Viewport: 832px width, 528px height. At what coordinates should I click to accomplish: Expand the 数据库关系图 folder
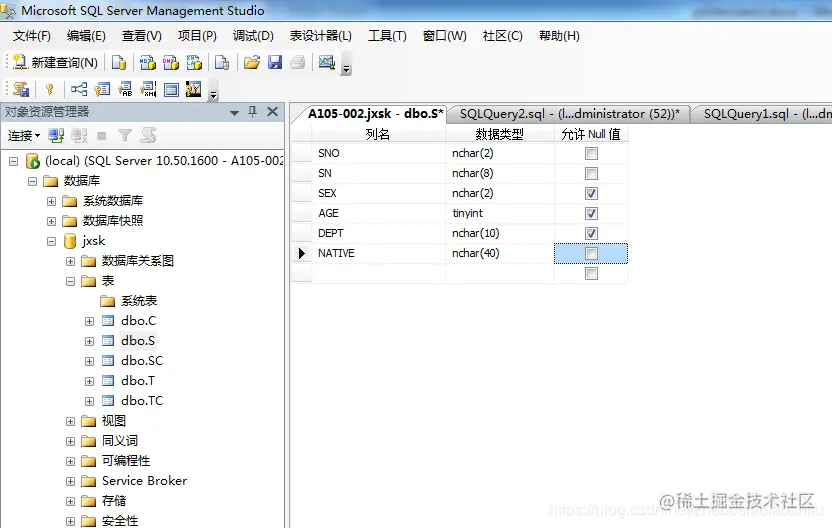pos(71,261)
